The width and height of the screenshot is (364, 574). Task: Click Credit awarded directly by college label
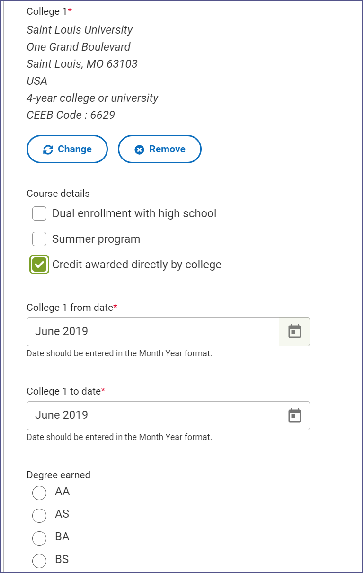[x=137, y=265]
